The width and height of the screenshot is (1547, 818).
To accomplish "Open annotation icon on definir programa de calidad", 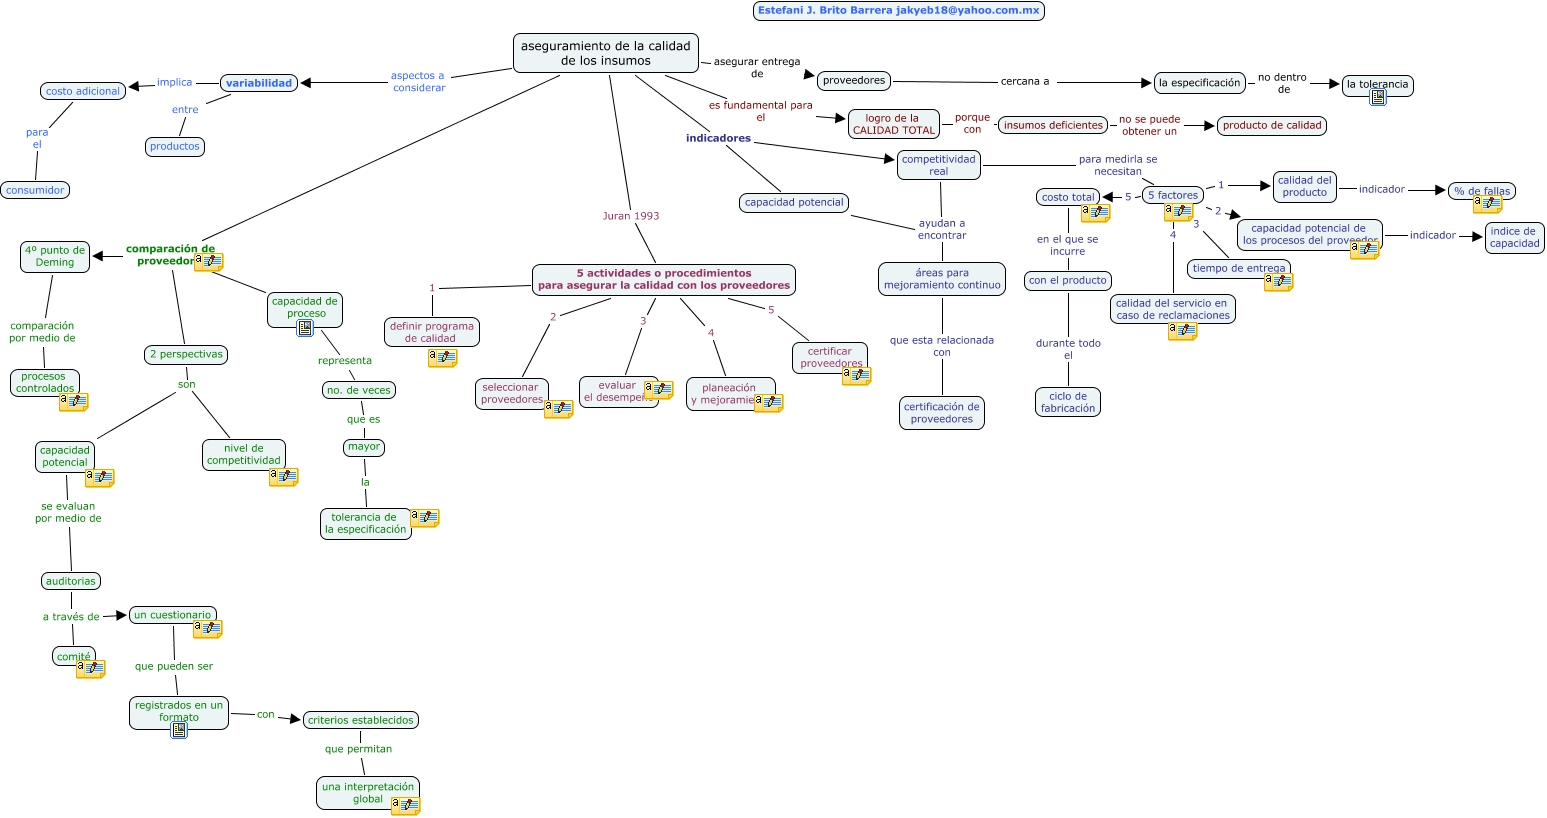I will (442, 358).
